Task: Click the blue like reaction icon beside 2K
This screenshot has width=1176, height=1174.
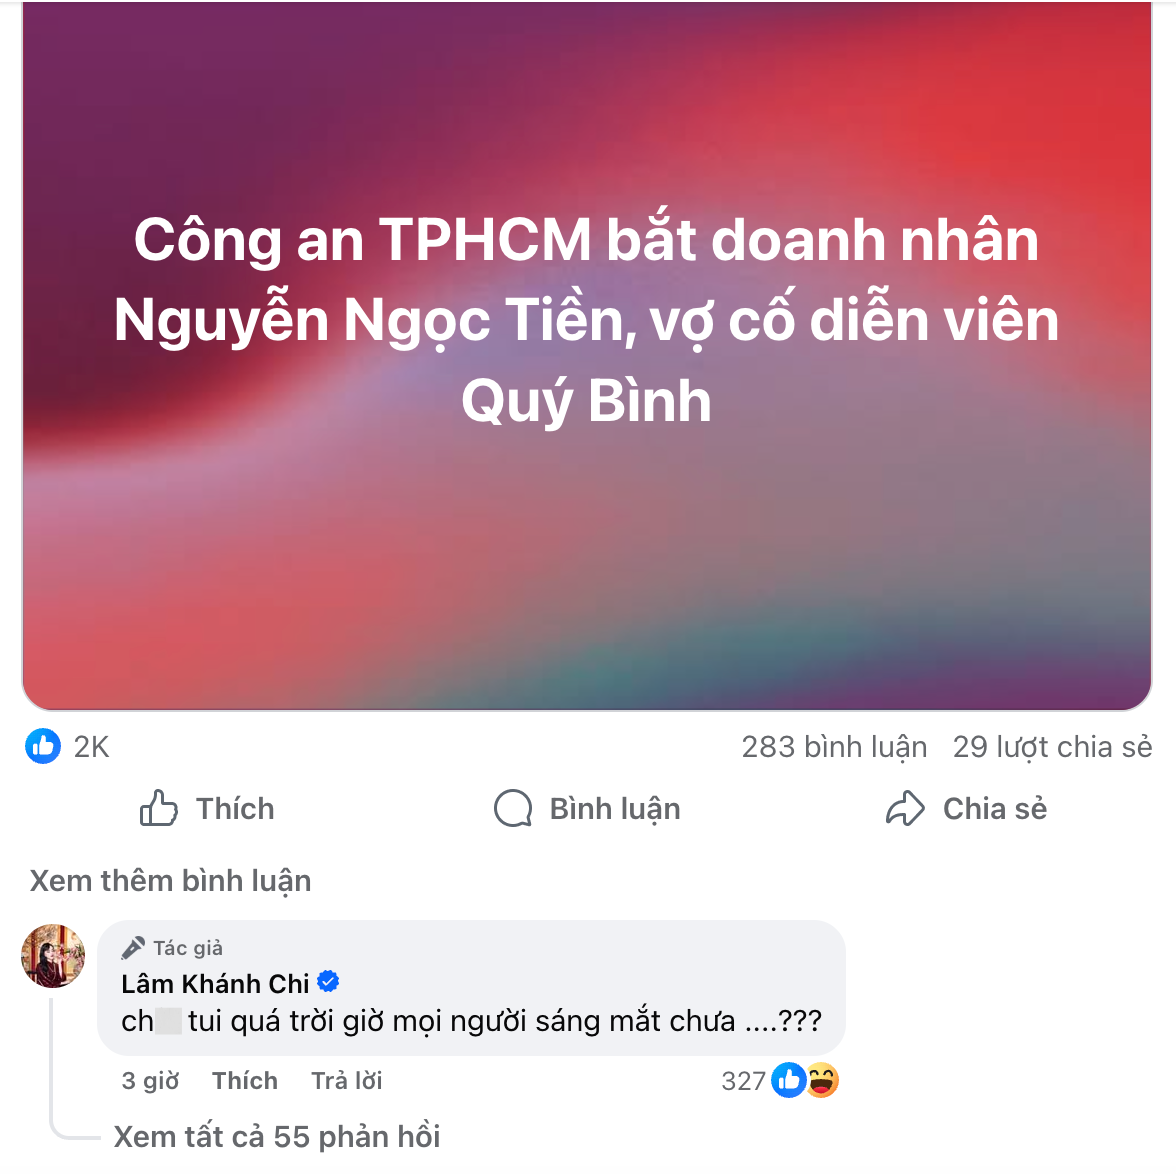Action: click(x=43, y=746)
